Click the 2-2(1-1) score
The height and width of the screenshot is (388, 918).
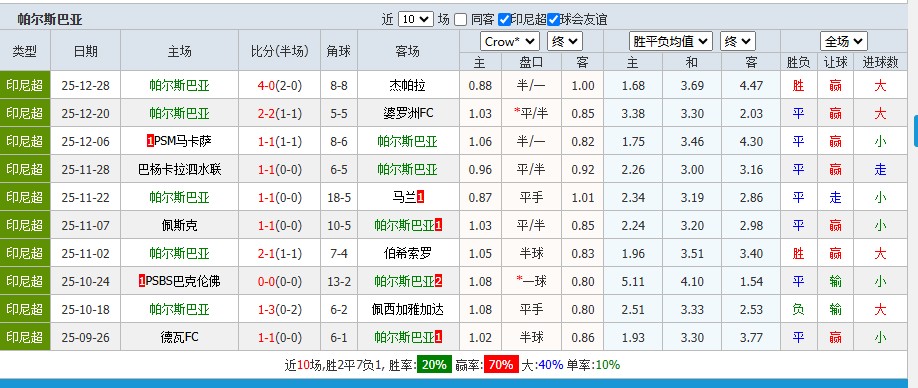click(x=279, y=113)
